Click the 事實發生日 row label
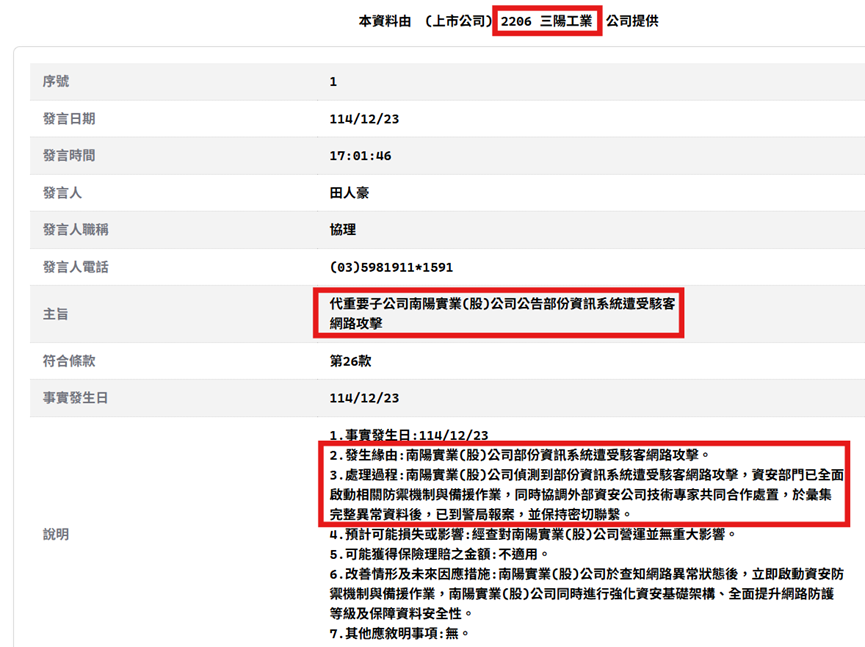 pos(75,398)
